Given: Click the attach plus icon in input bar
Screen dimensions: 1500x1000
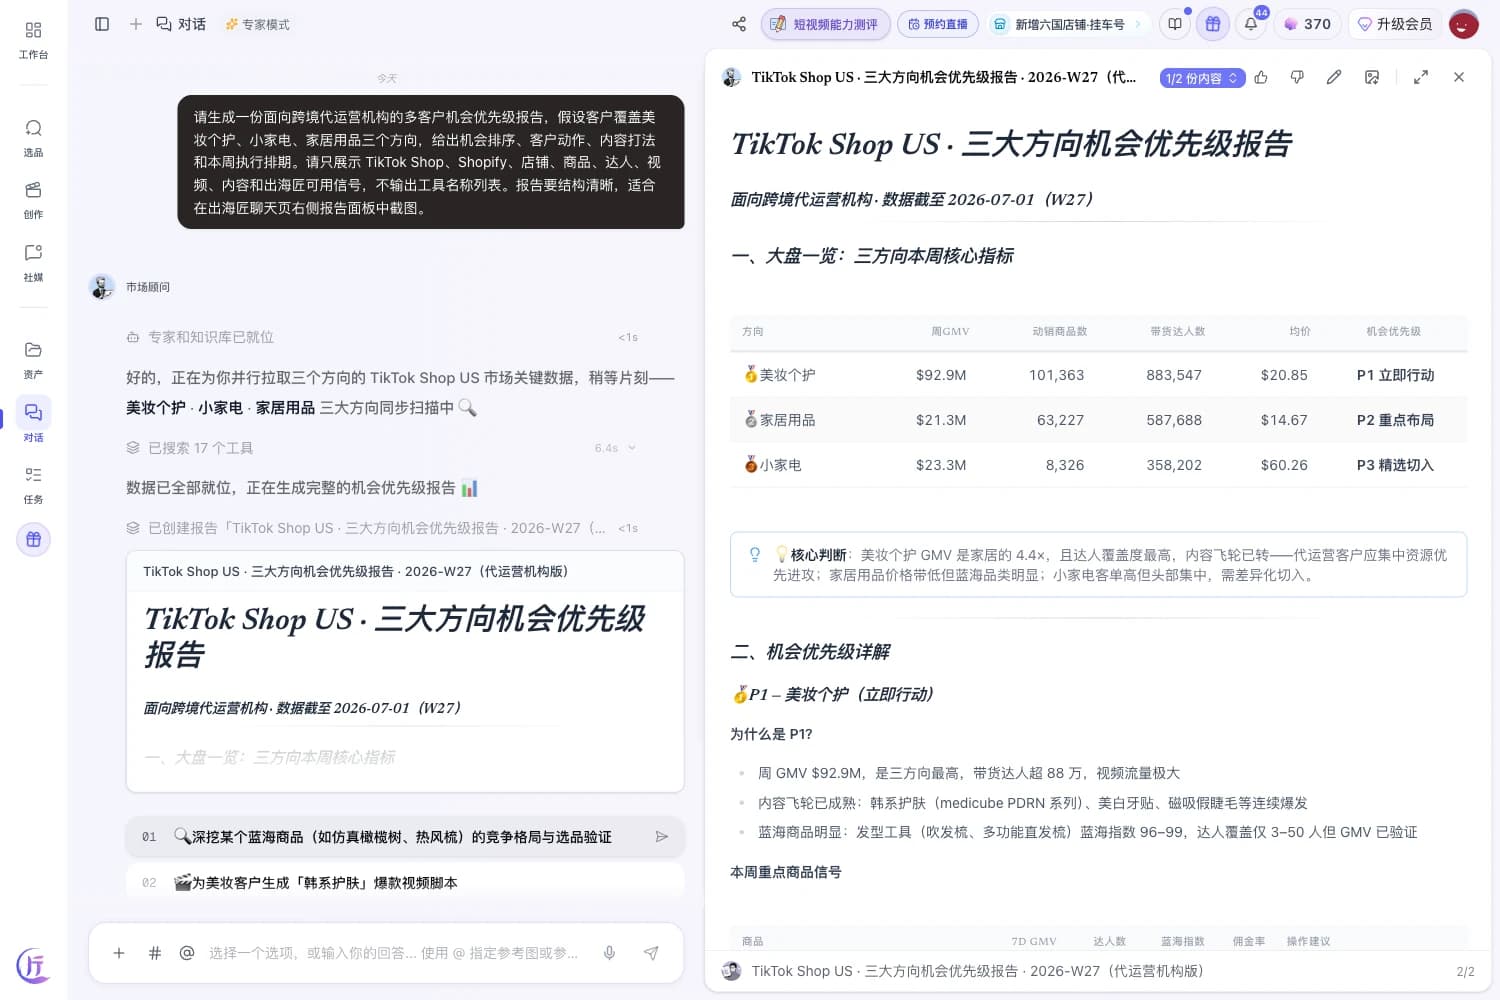Looking at the screenshot, I should click(119, 953).
